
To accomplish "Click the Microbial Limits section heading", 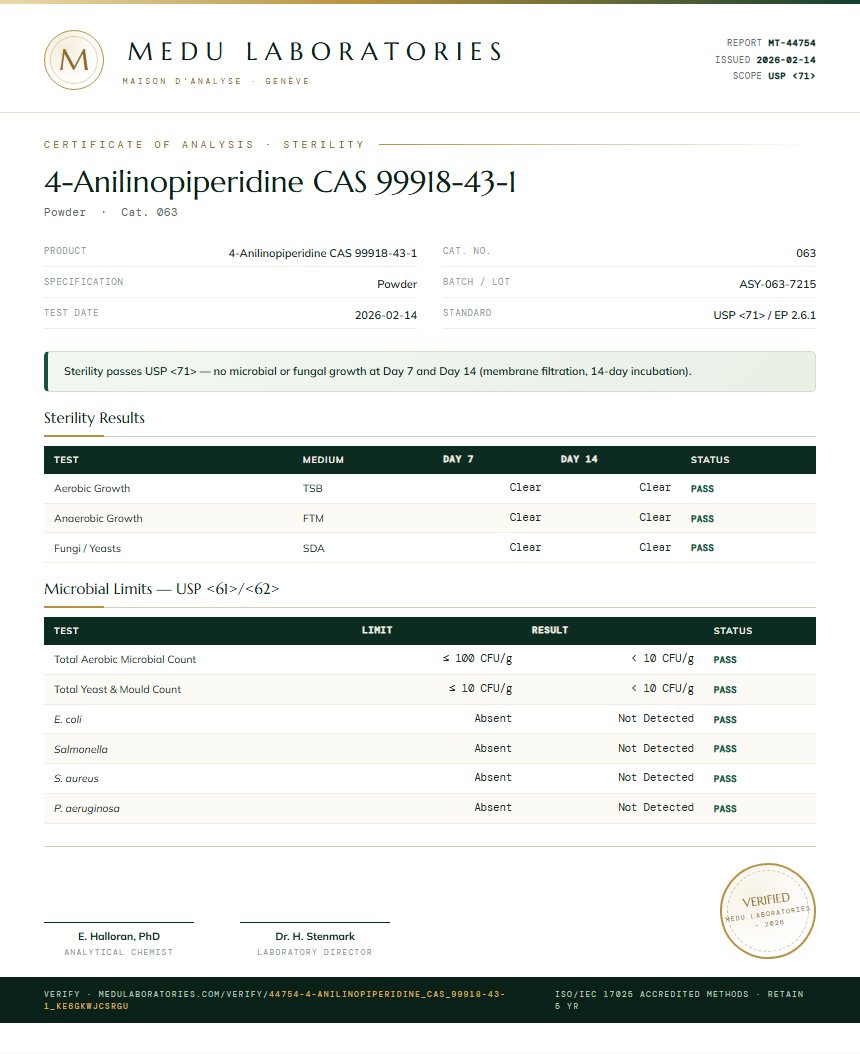I will pyautogui.click(x=161, y=589).
